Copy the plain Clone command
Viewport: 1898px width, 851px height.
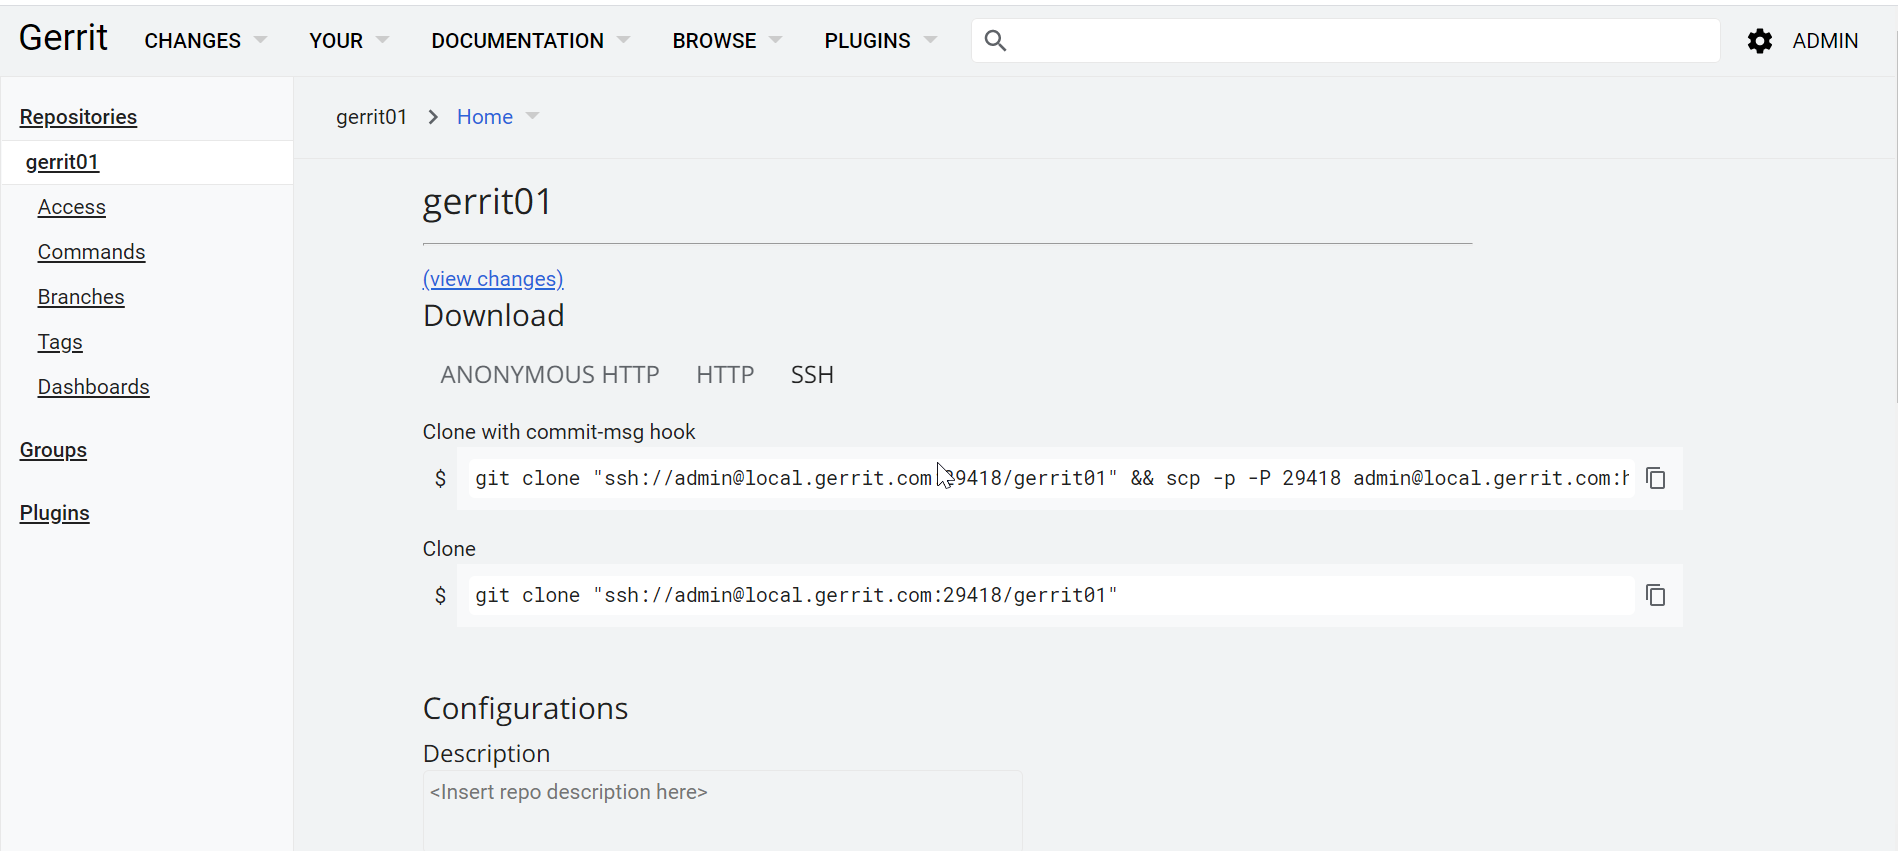1656,595
